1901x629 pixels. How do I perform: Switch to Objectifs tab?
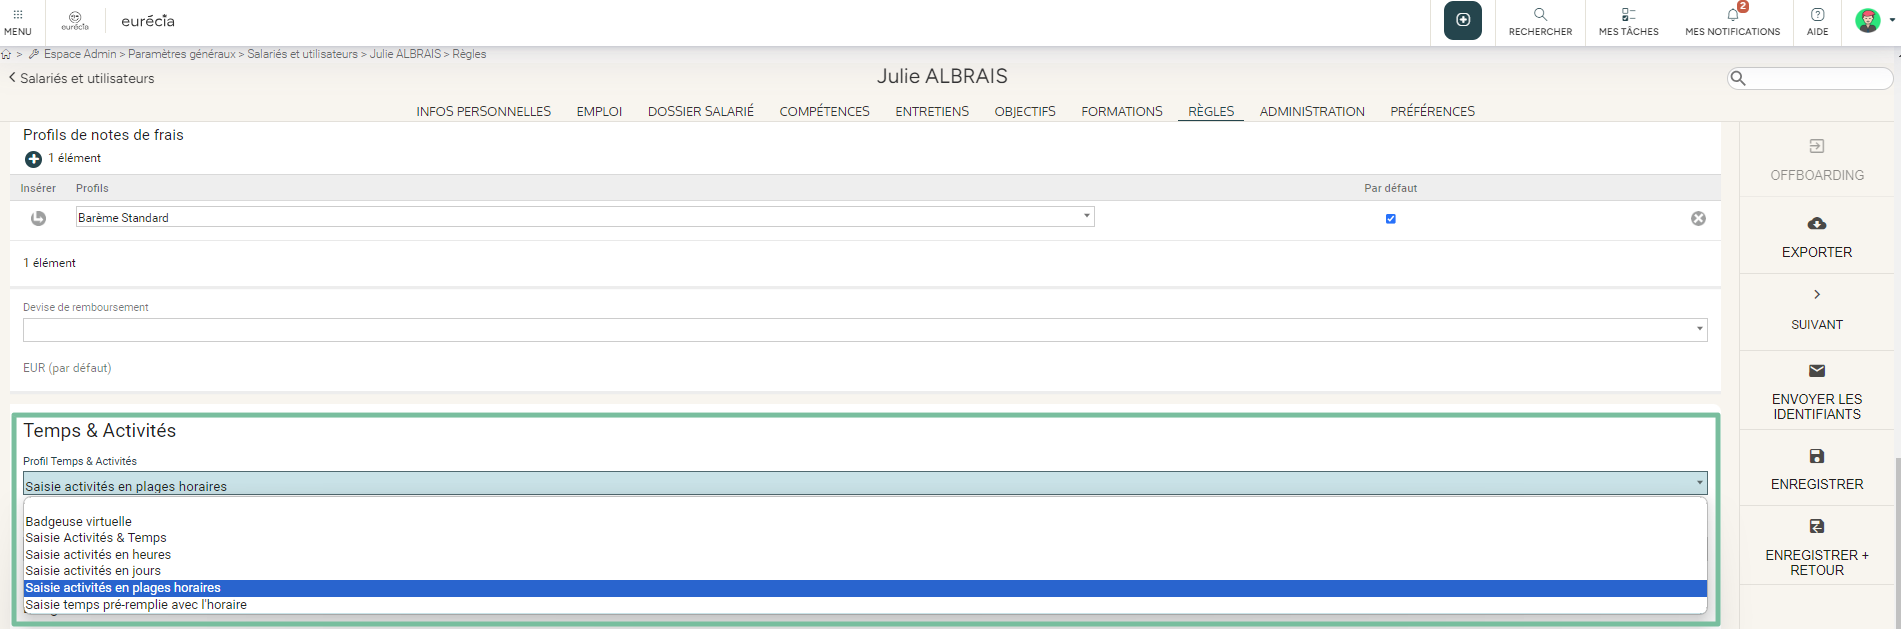point(1025,111)
